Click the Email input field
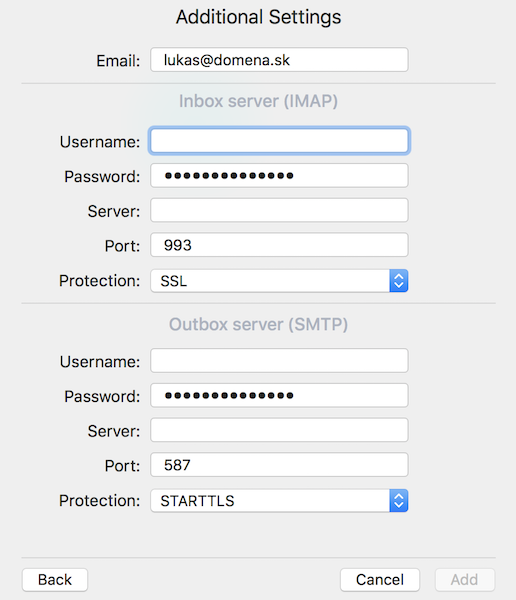Image resolution: width=516 pixels, height=600 pixels. click(x=279, y=60)
